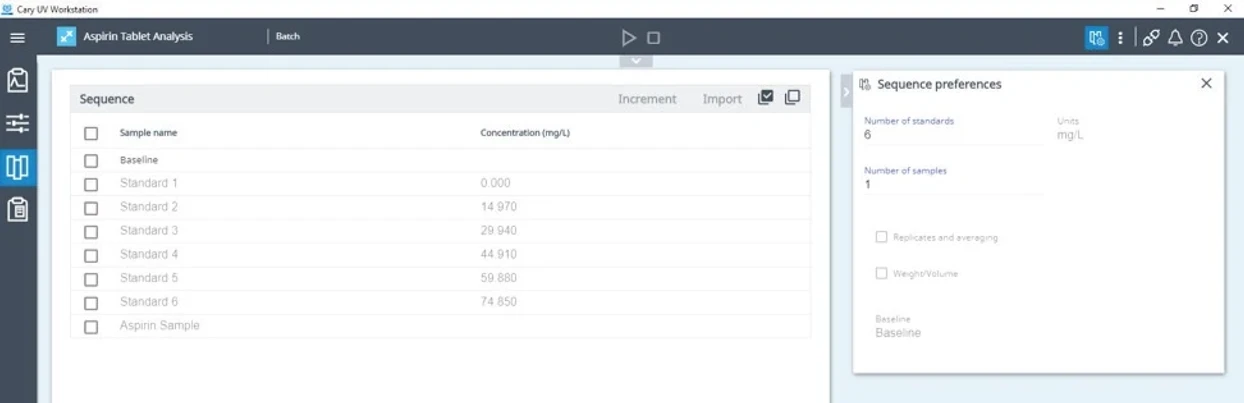Check the Standard 4 row checkbox
This screenshot has height=403, width=1244.
click(x=91, y=255)
